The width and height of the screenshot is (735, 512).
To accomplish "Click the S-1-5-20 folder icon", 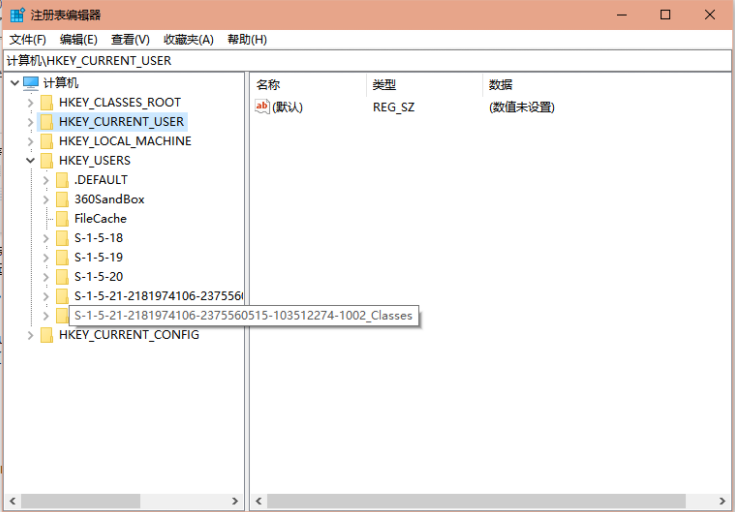I will pos(62,277).
